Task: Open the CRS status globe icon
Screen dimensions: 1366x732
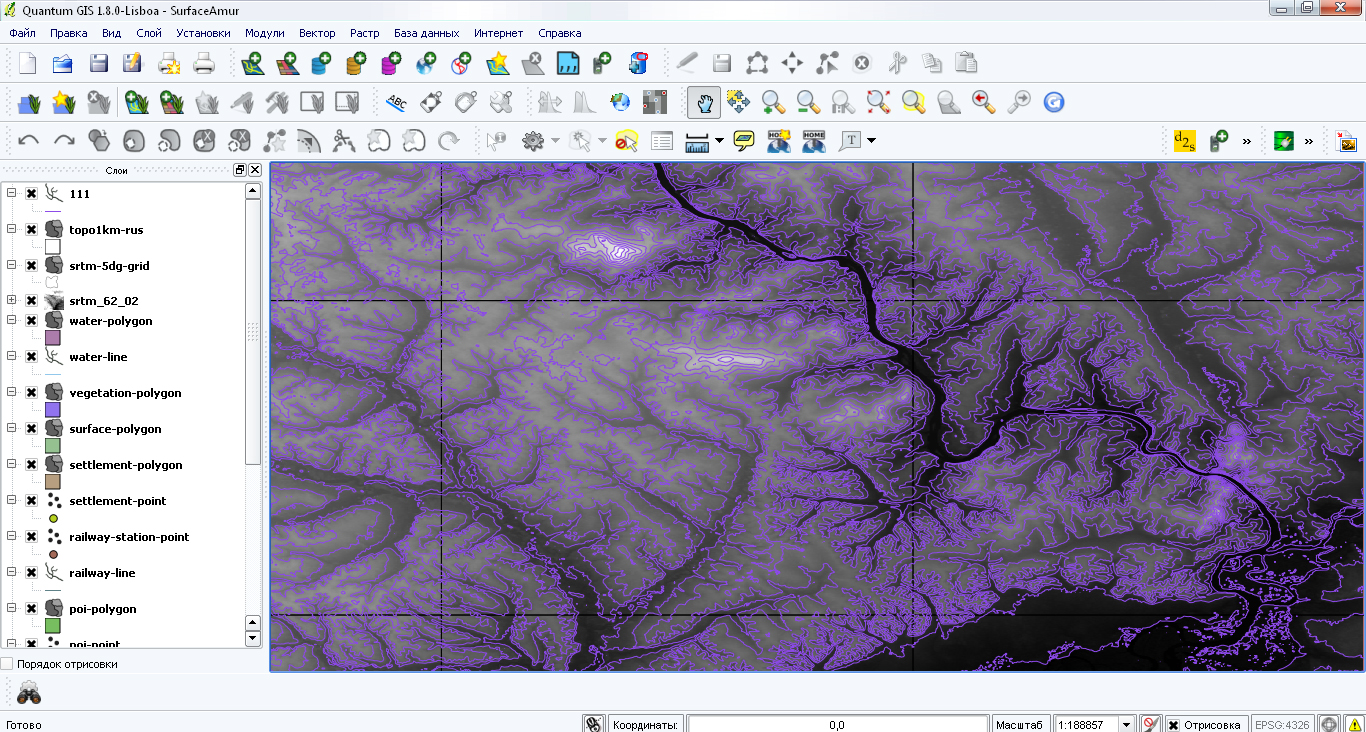Action: tap(1329, 724)
